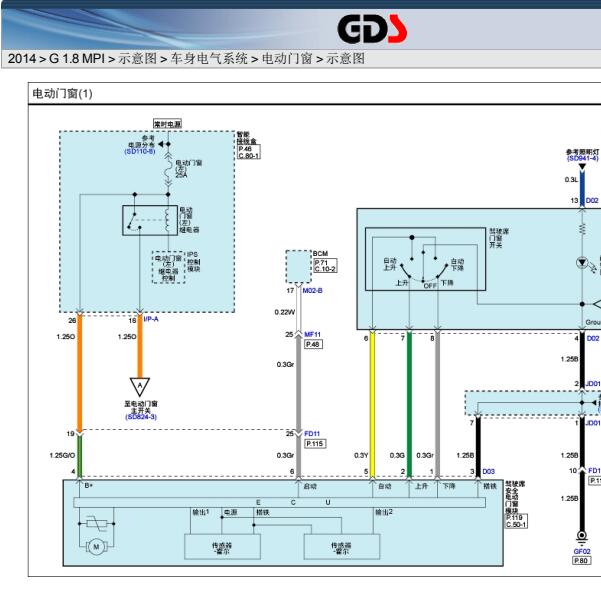The width and height of the screenshot is (601, 600).
Task: Open the last 示意图 breadcrumb after 电动门窗
Action: point(345,59)
